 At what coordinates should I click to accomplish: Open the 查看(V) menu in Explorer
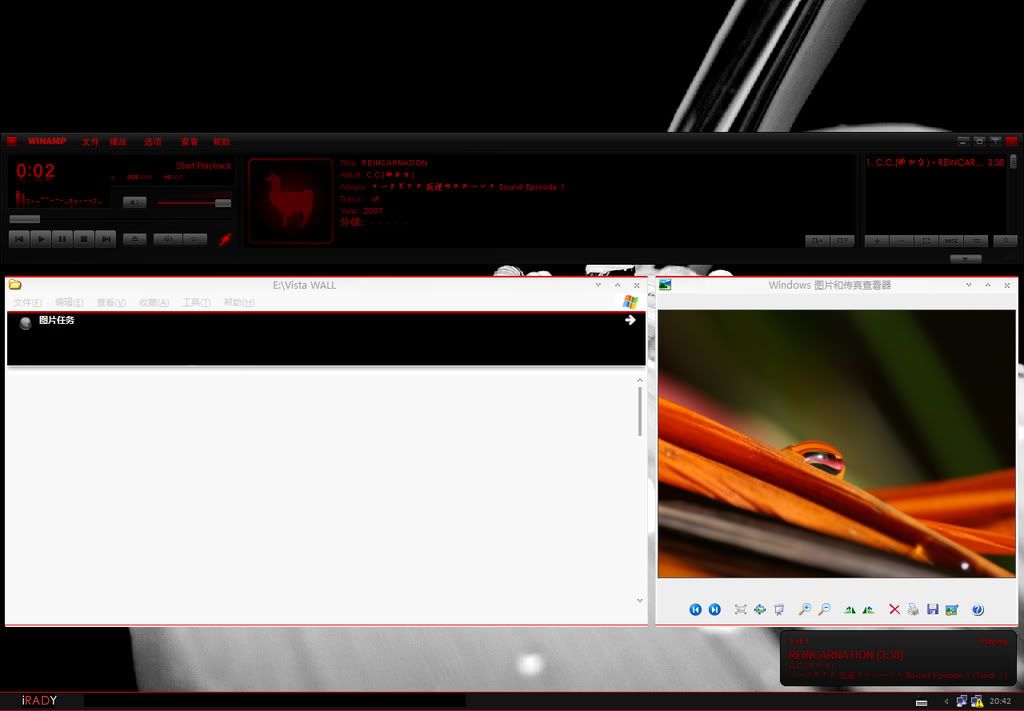(x=111, y=303)
